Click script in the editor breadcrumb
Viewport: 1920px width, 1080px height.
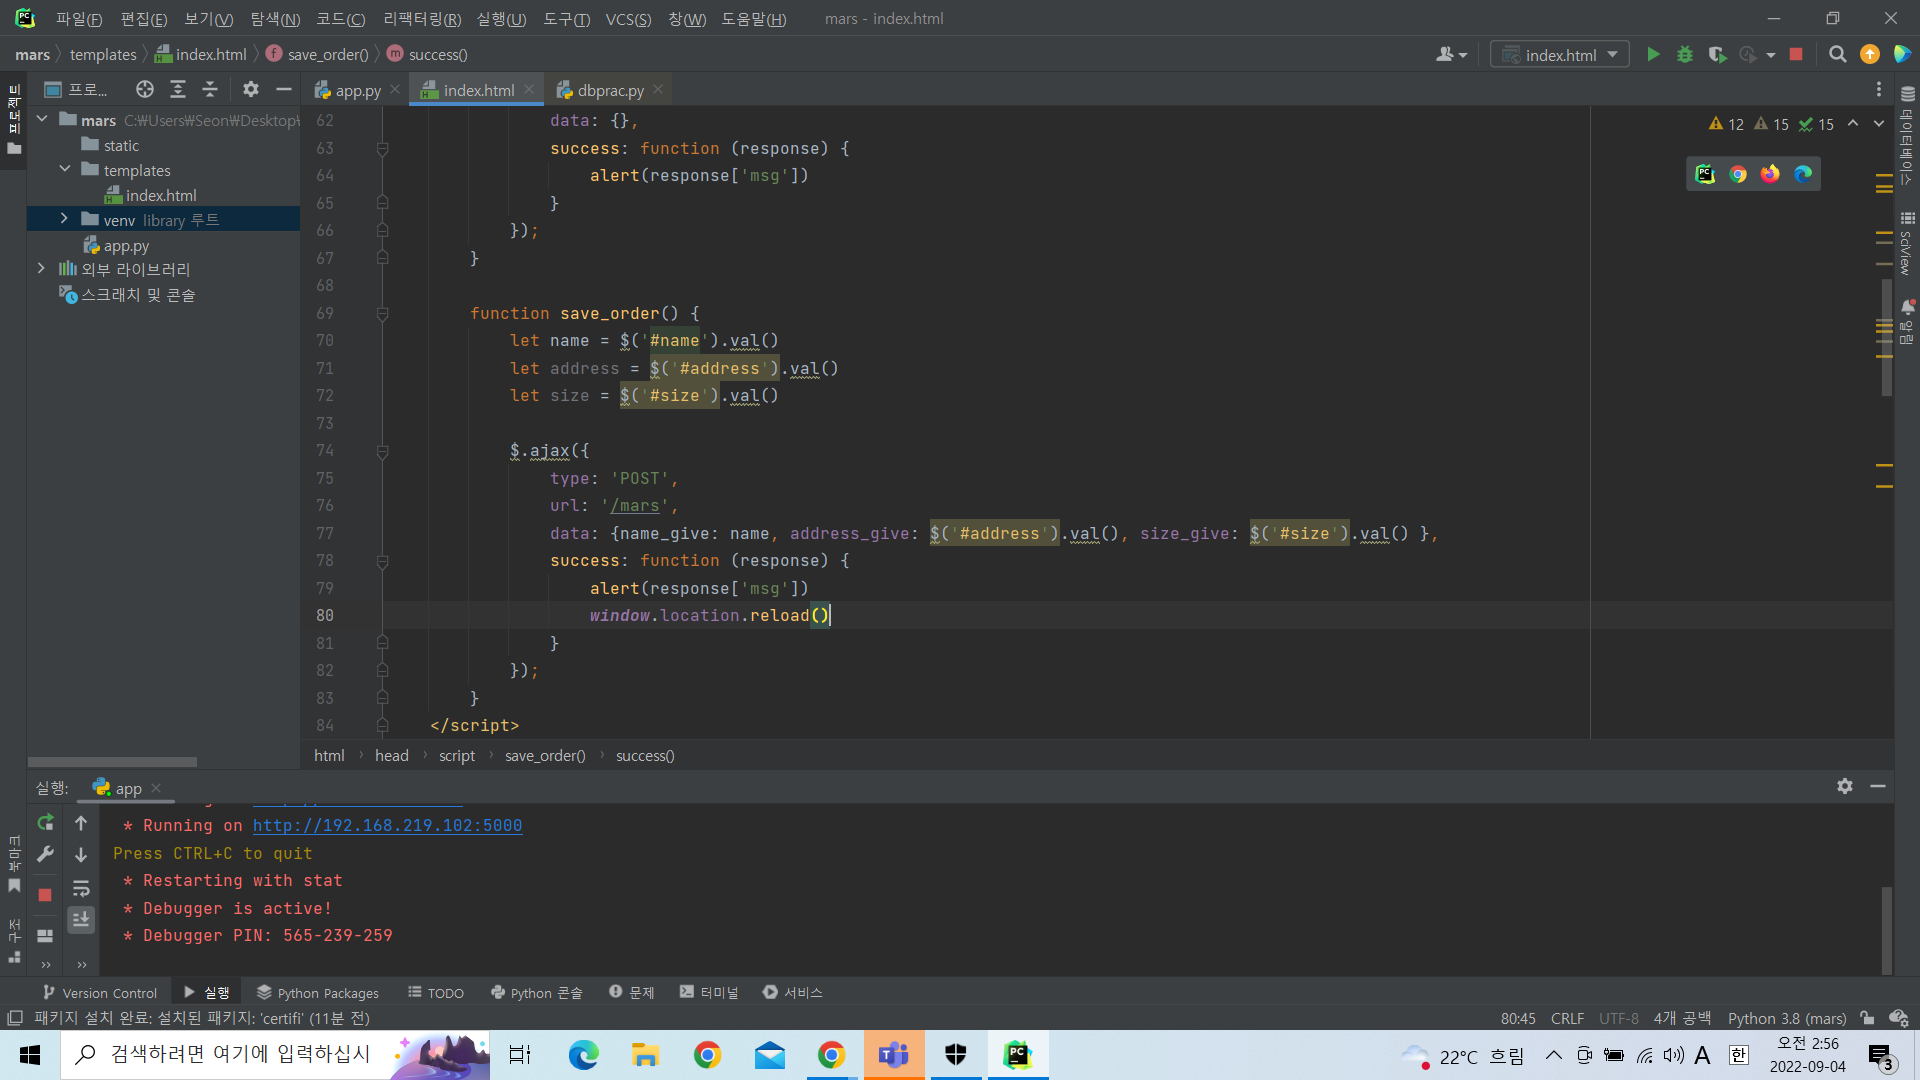(x=457, y=756)
